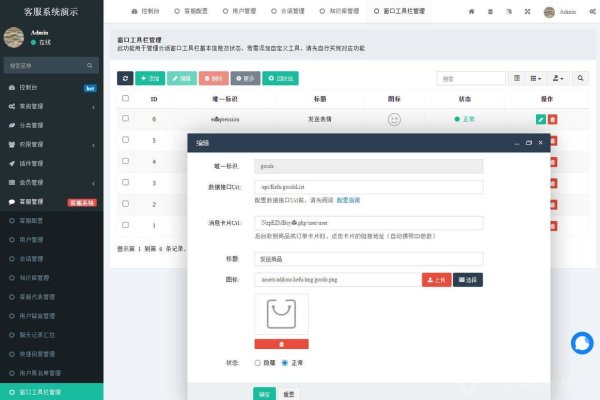Open the 更多 dropdown button
This screenshot has width=600, height=400.
click(245, 78)
